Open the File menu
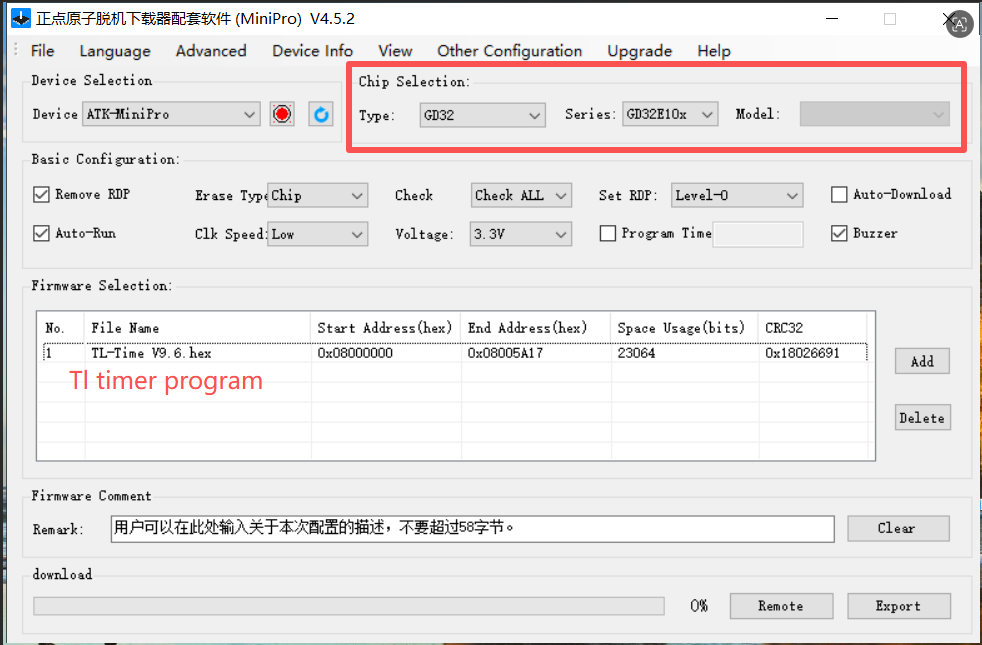 (x=43, y=51)
